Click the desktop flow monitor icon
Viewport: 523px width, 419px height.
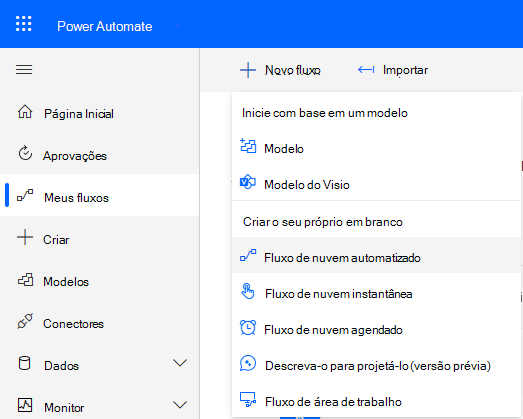(x=248, y=399)
